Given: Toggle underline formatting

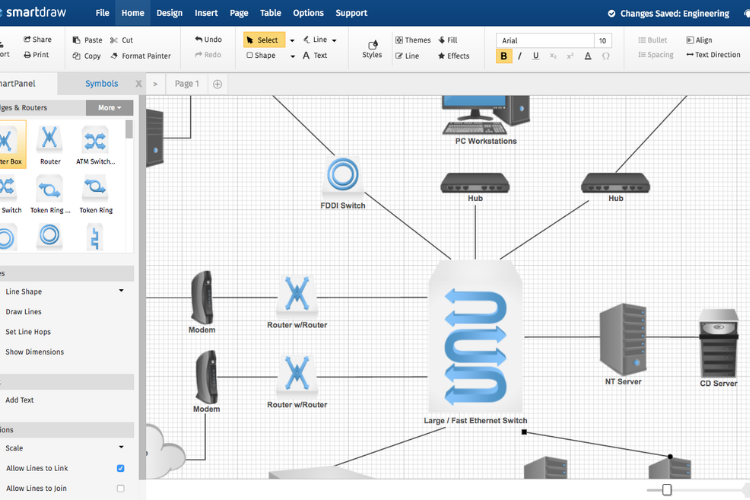Looking at the screenshot, I should click(536, 56).
